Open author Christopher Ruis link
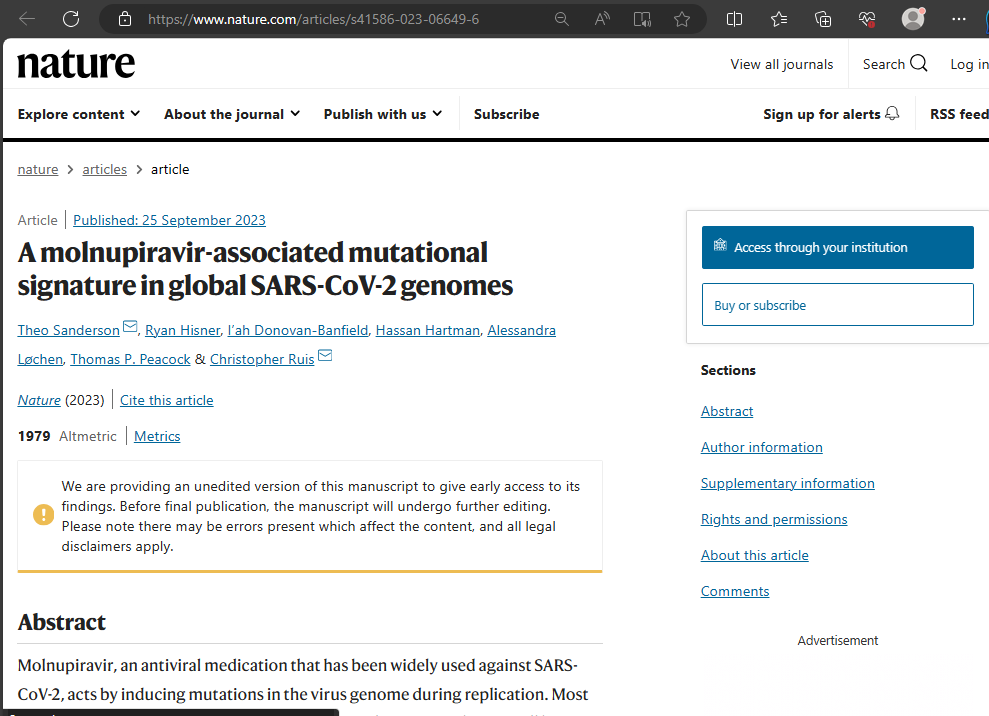The height and width of the screenshot is (716, 989). (x=262, y=360)
